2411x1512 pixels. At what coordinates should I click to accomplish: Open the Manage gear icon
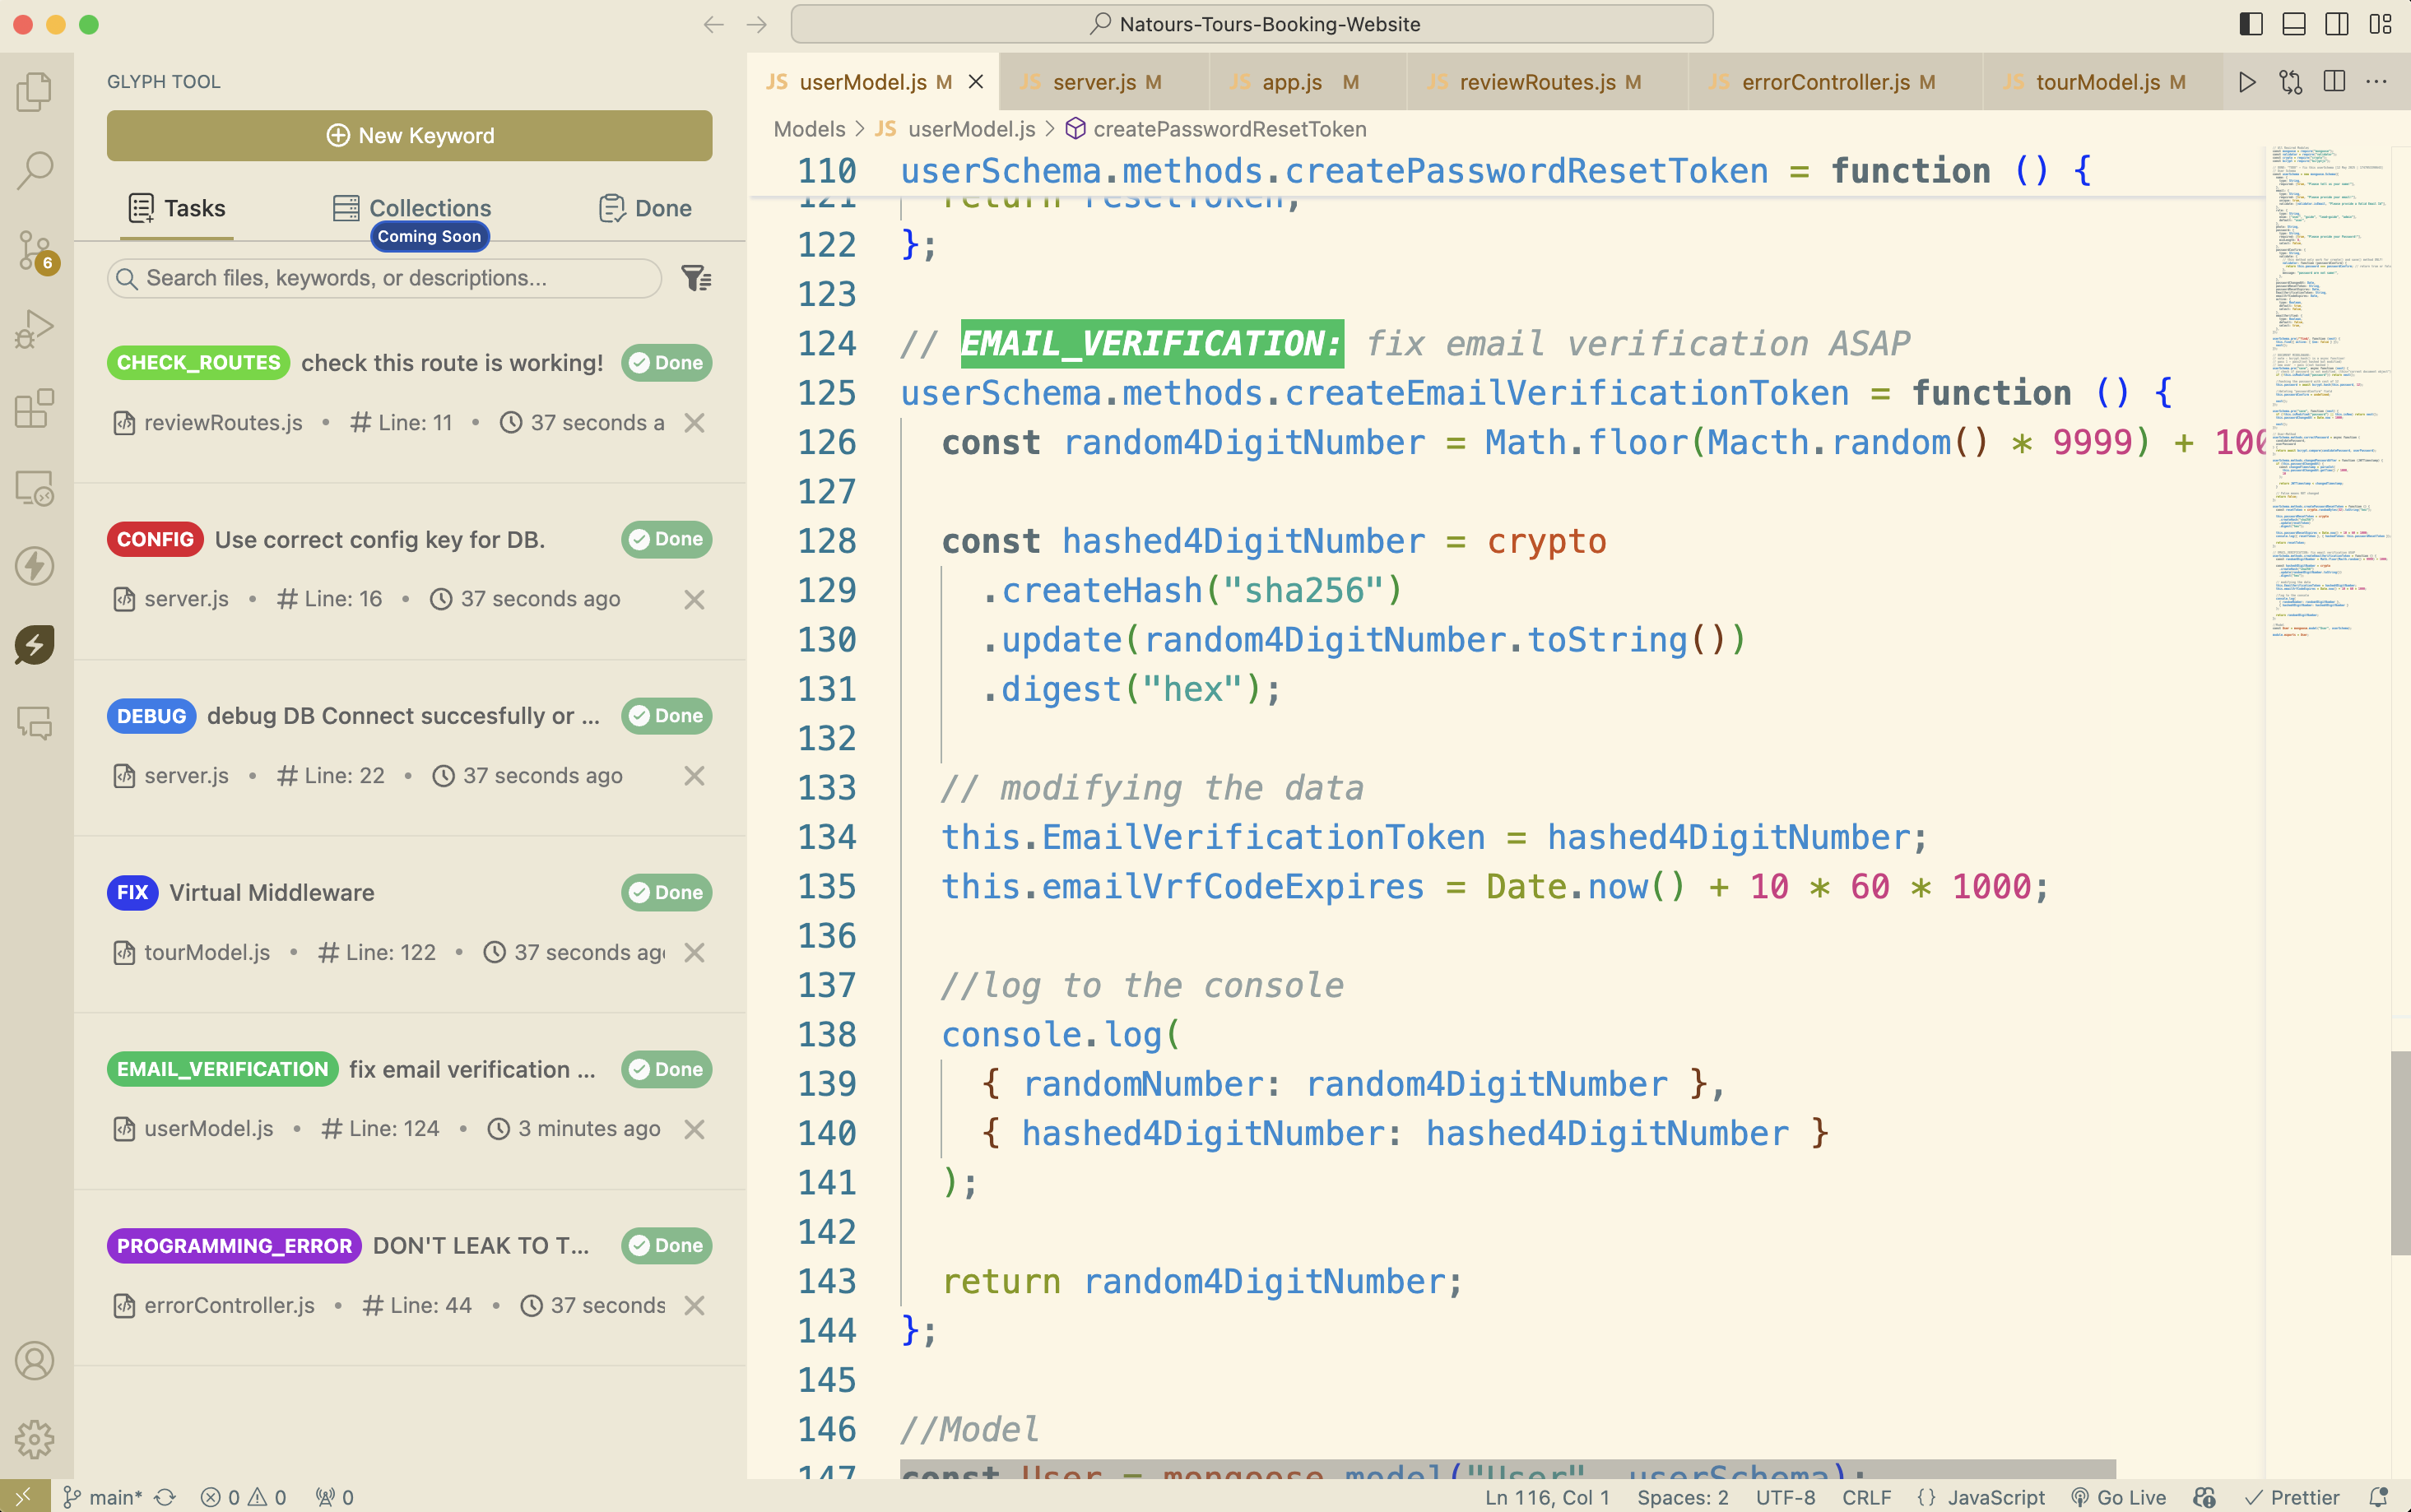click(x=35, y=1439)
